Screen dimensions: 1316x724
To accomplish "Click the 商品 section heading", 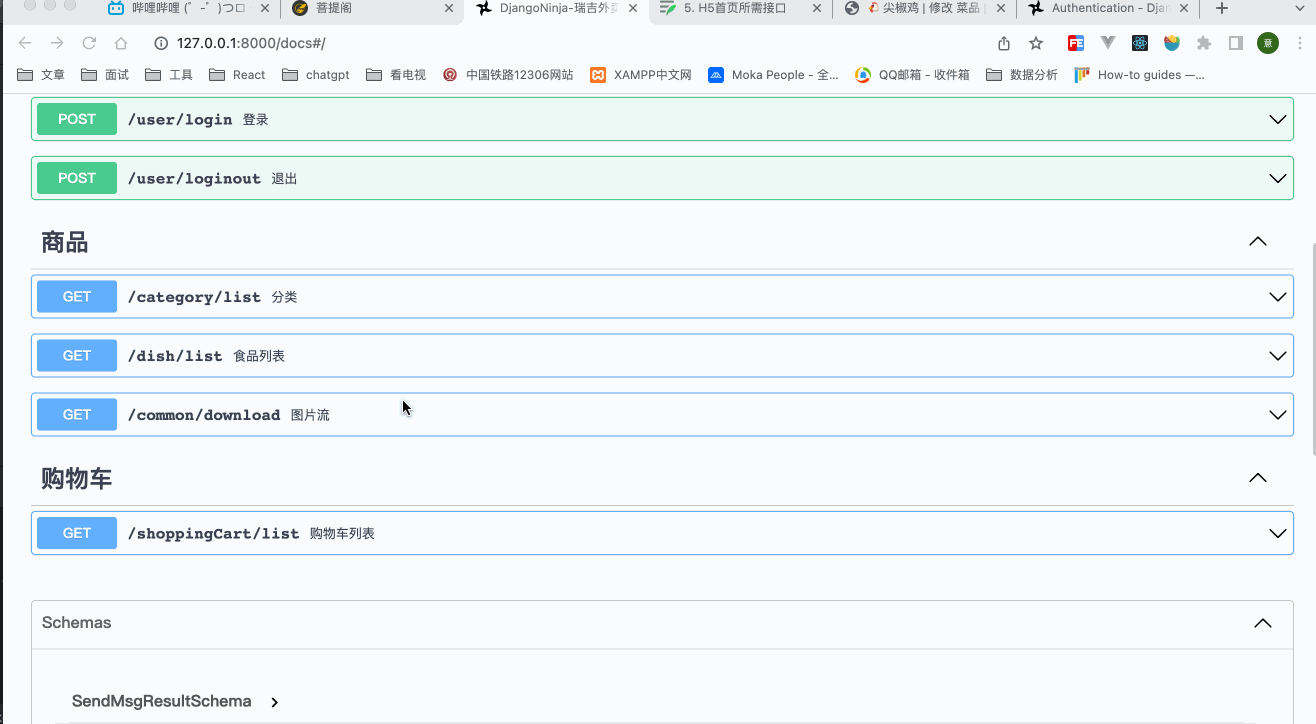I will tap(65, 242).
